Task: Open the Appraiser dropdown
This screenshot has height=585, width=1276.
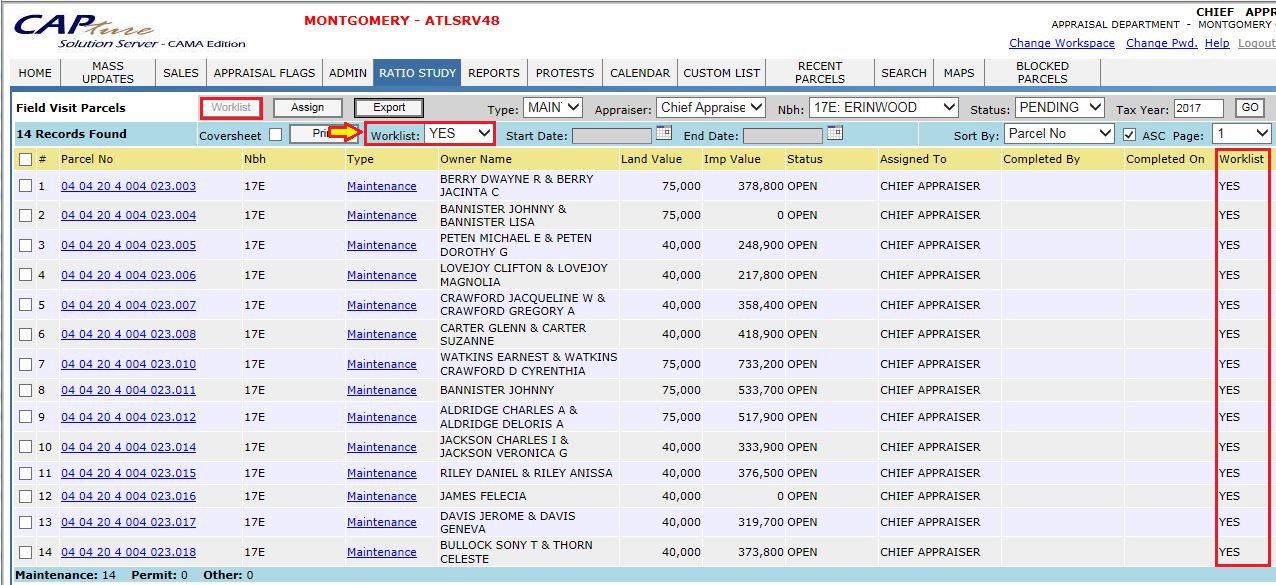Action: click(711, 108)
